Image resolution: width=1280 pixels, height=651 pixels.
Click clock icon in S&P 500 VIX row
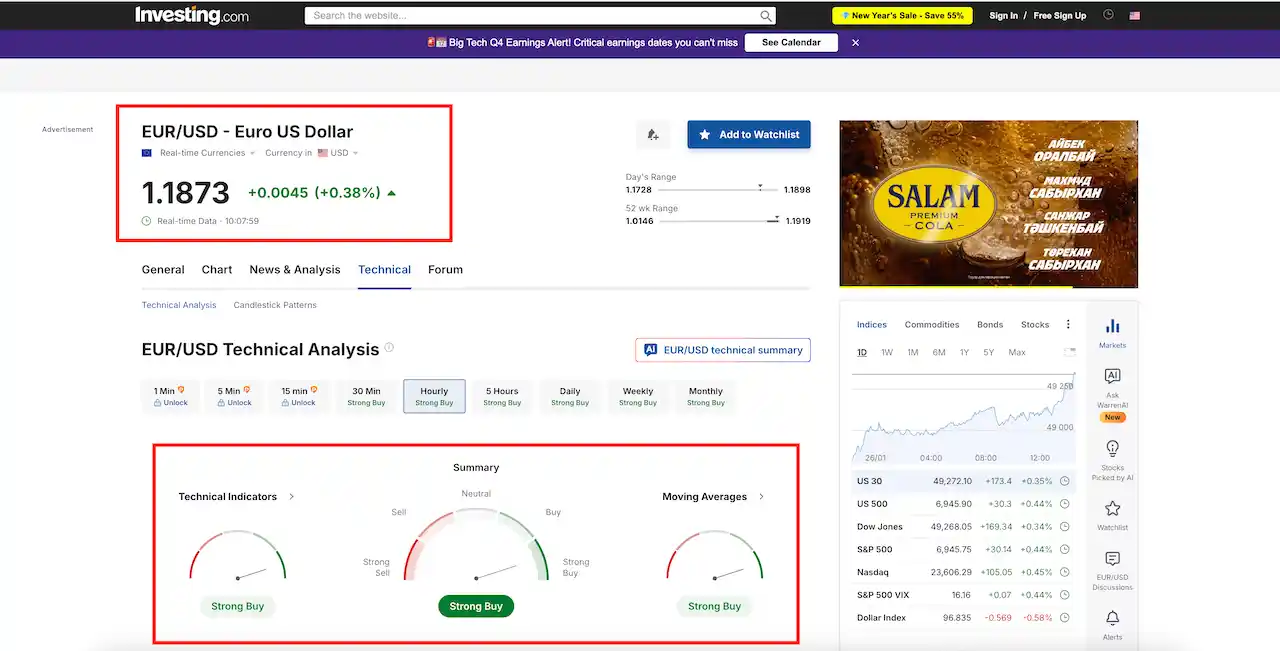pos(1064,595)
